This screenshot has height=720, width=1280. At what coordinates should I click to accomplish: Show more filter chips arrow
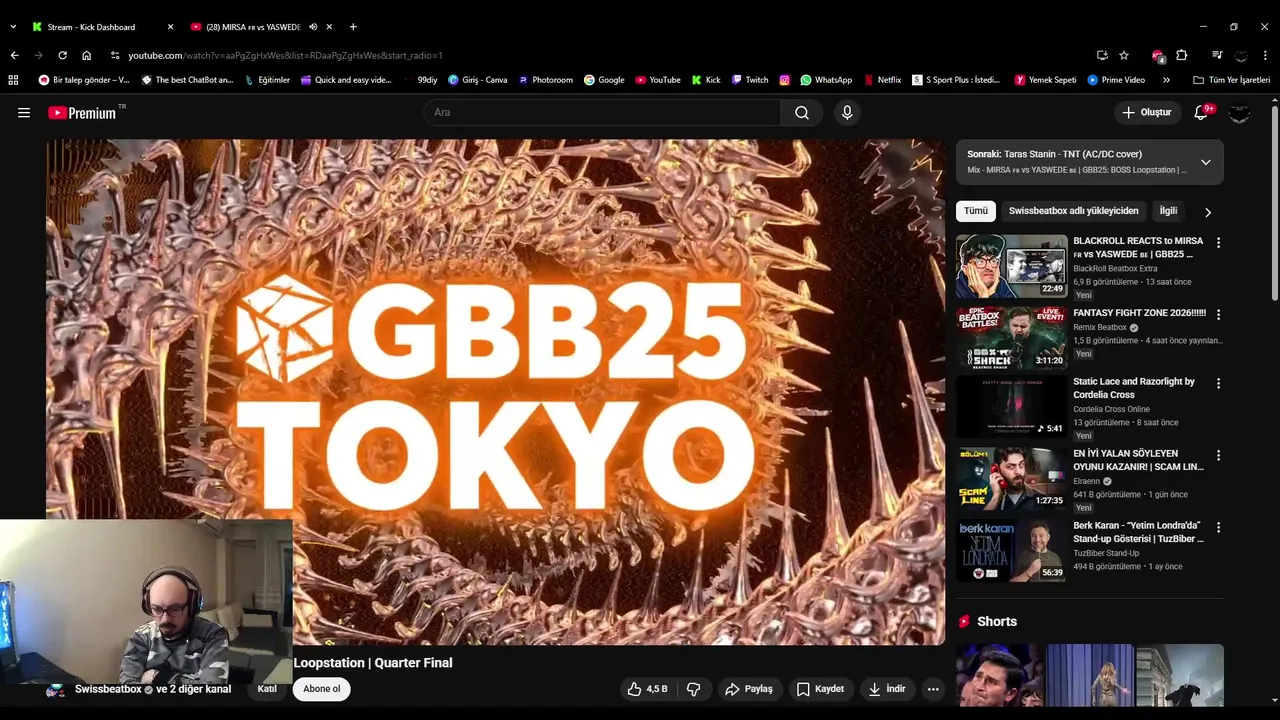tap(1207, 212)
